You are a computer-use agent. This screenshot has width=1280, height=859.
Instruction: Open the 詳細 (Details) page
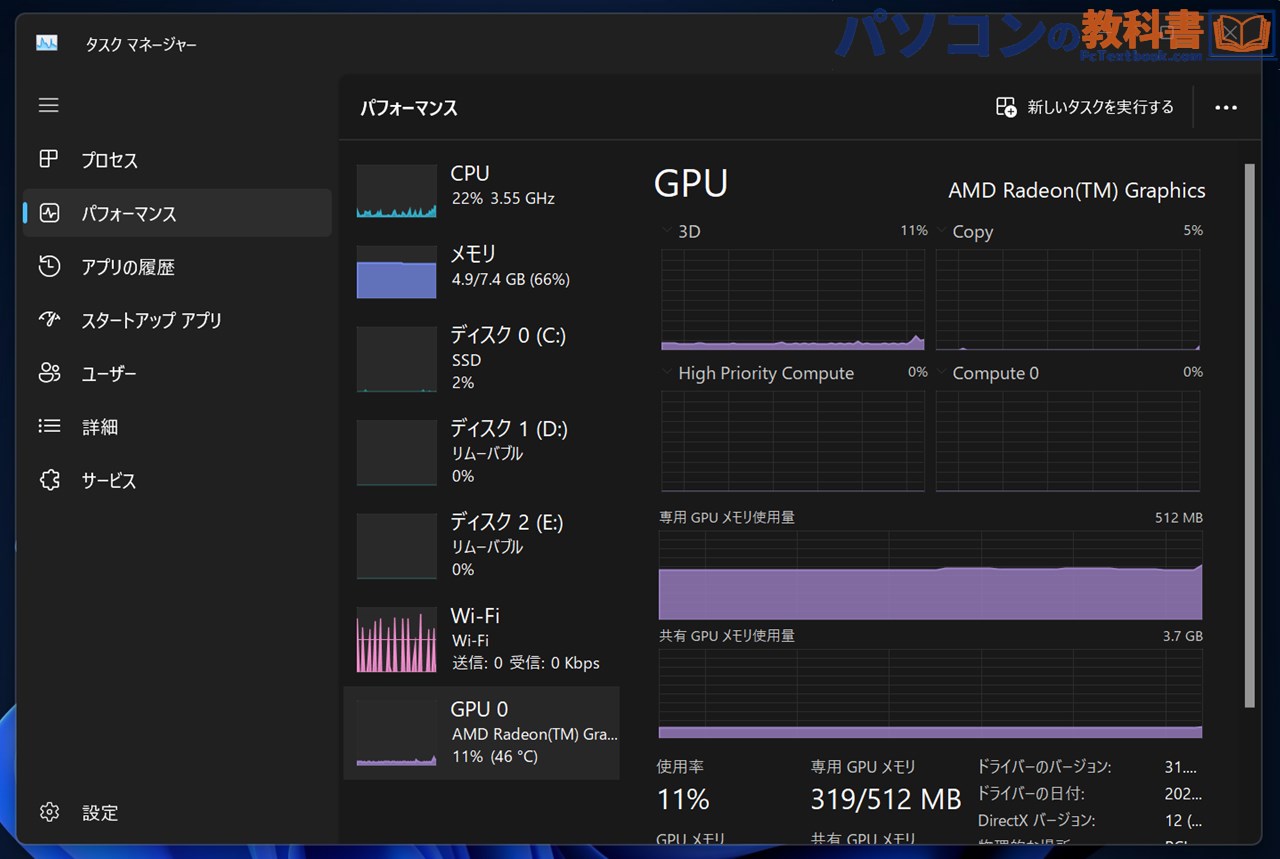100,427
